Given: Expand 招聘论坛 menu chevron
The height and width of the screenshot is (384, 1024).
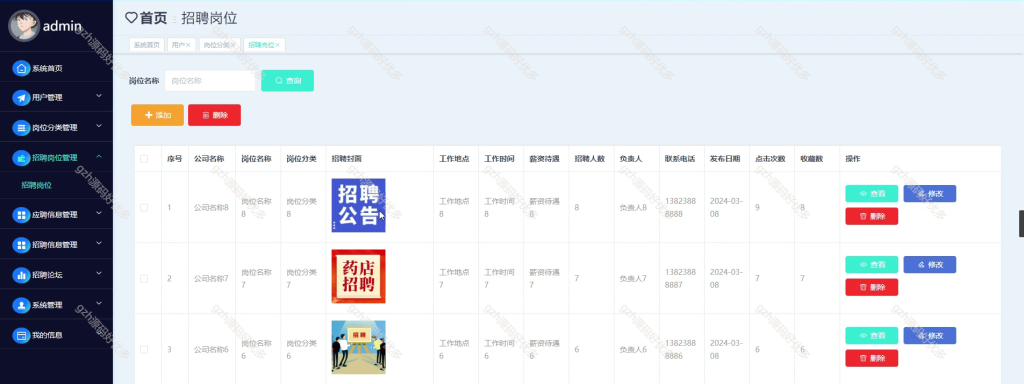Looking at the screenshot, I should (x=99, y=274).
